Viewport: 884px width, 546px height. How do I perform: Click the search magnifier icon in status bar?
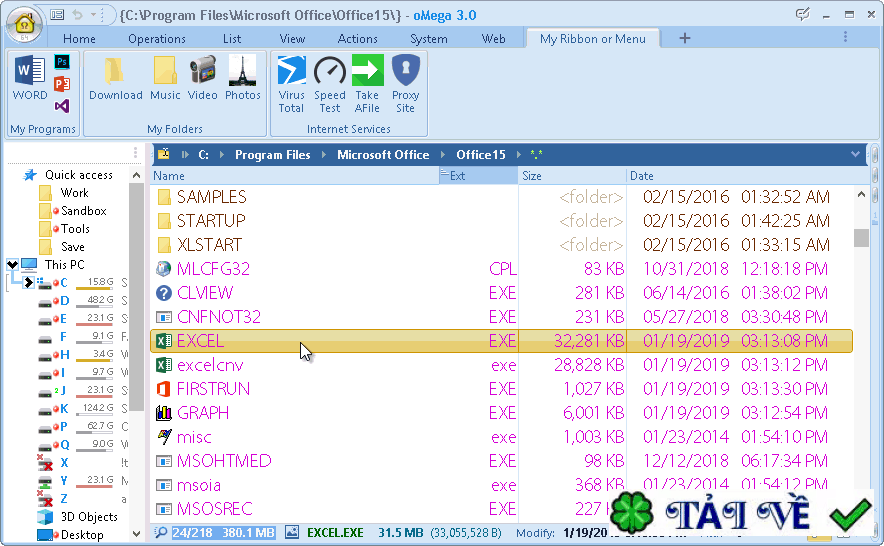161,532
